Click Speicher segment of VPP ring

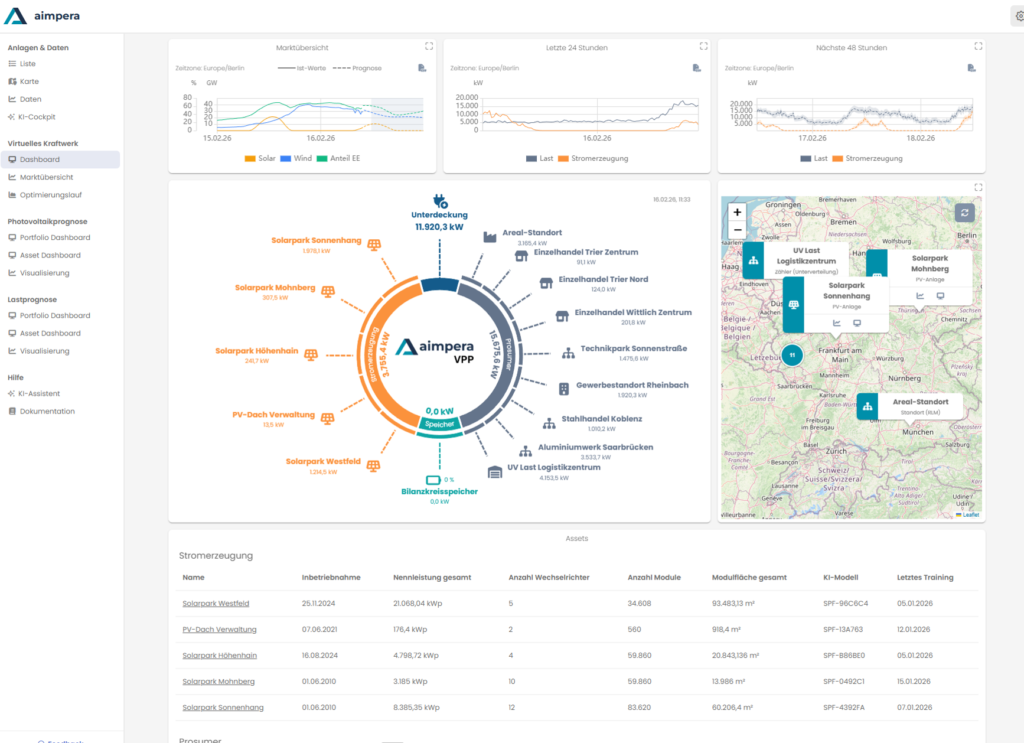440,424
